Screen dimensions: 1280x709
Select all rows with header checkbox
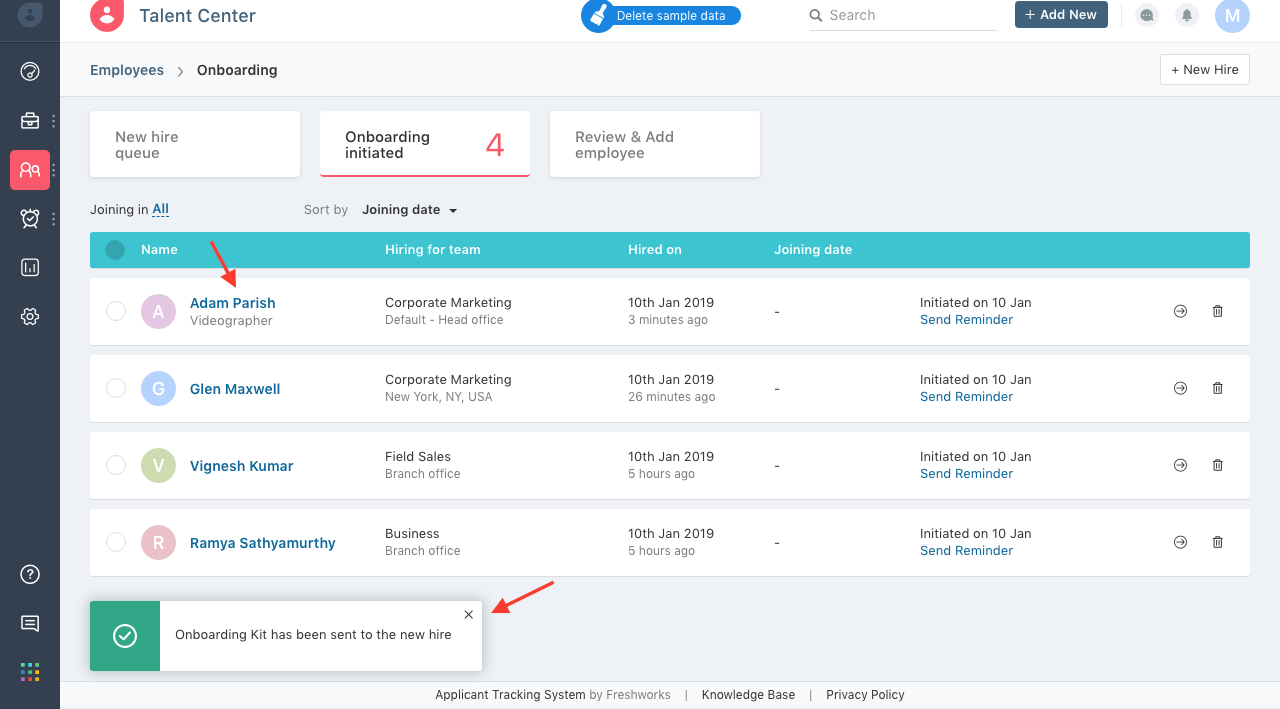pyautogui.click(x=115, y=250)
